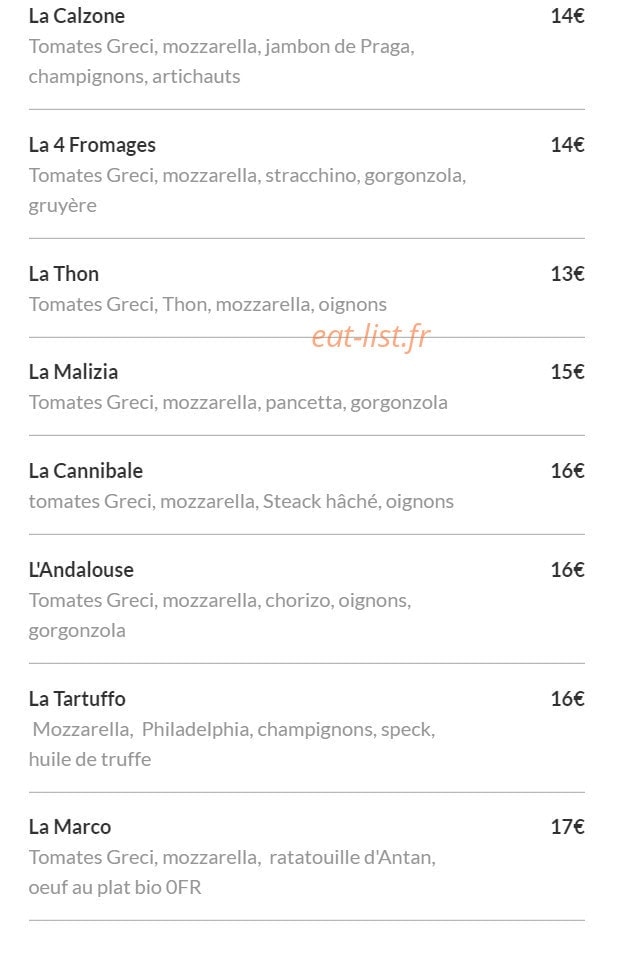Click the Steack hâché ingredients line
Screen dimensions: 638x955
(241, 501)
